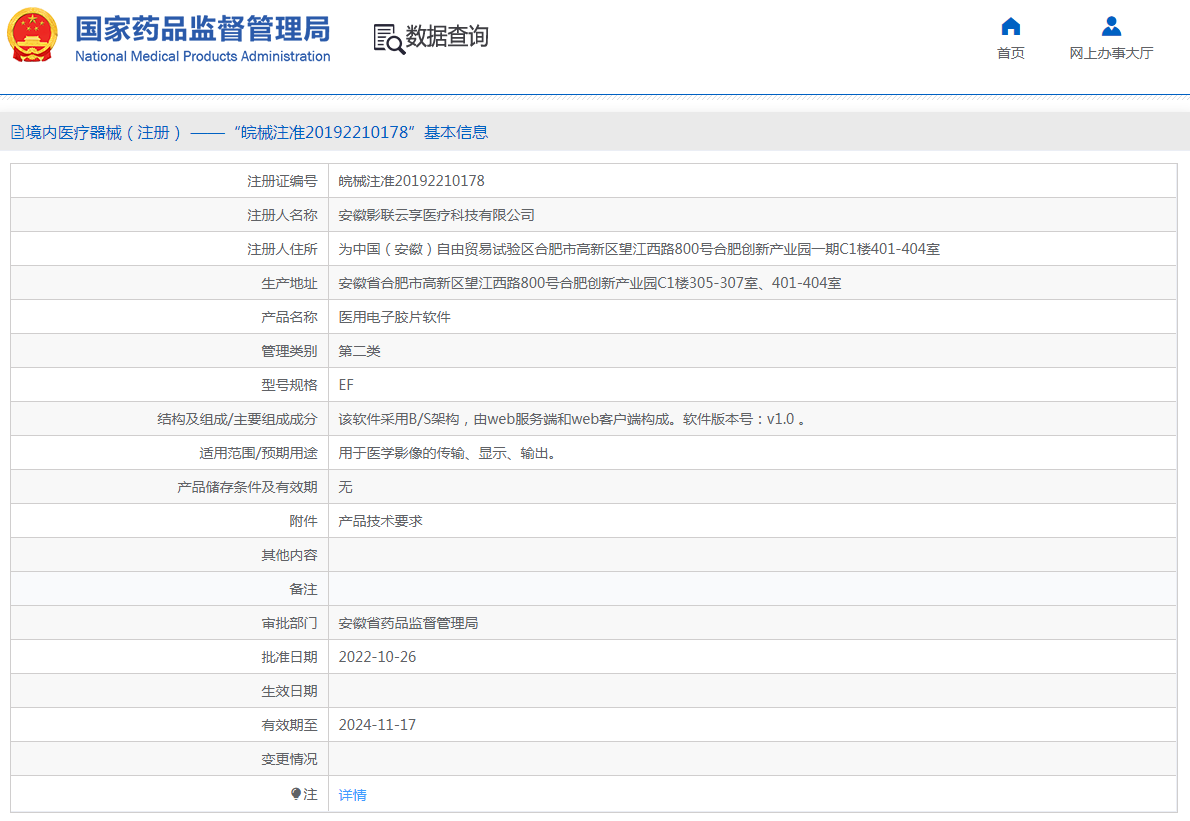
Task: Click management category value 第二类
Action: [x=360, y=351]
